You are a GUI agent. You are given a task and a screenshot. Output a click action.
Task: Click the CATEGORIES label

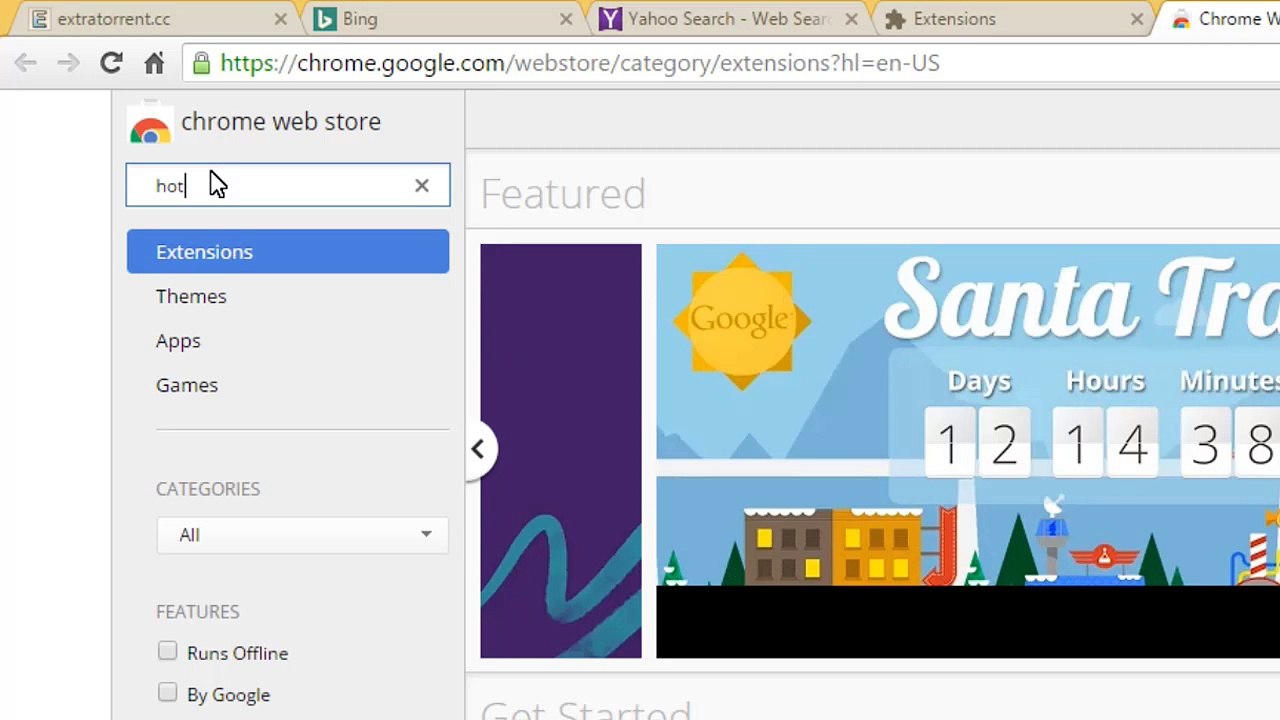click(x=208, y=489)
